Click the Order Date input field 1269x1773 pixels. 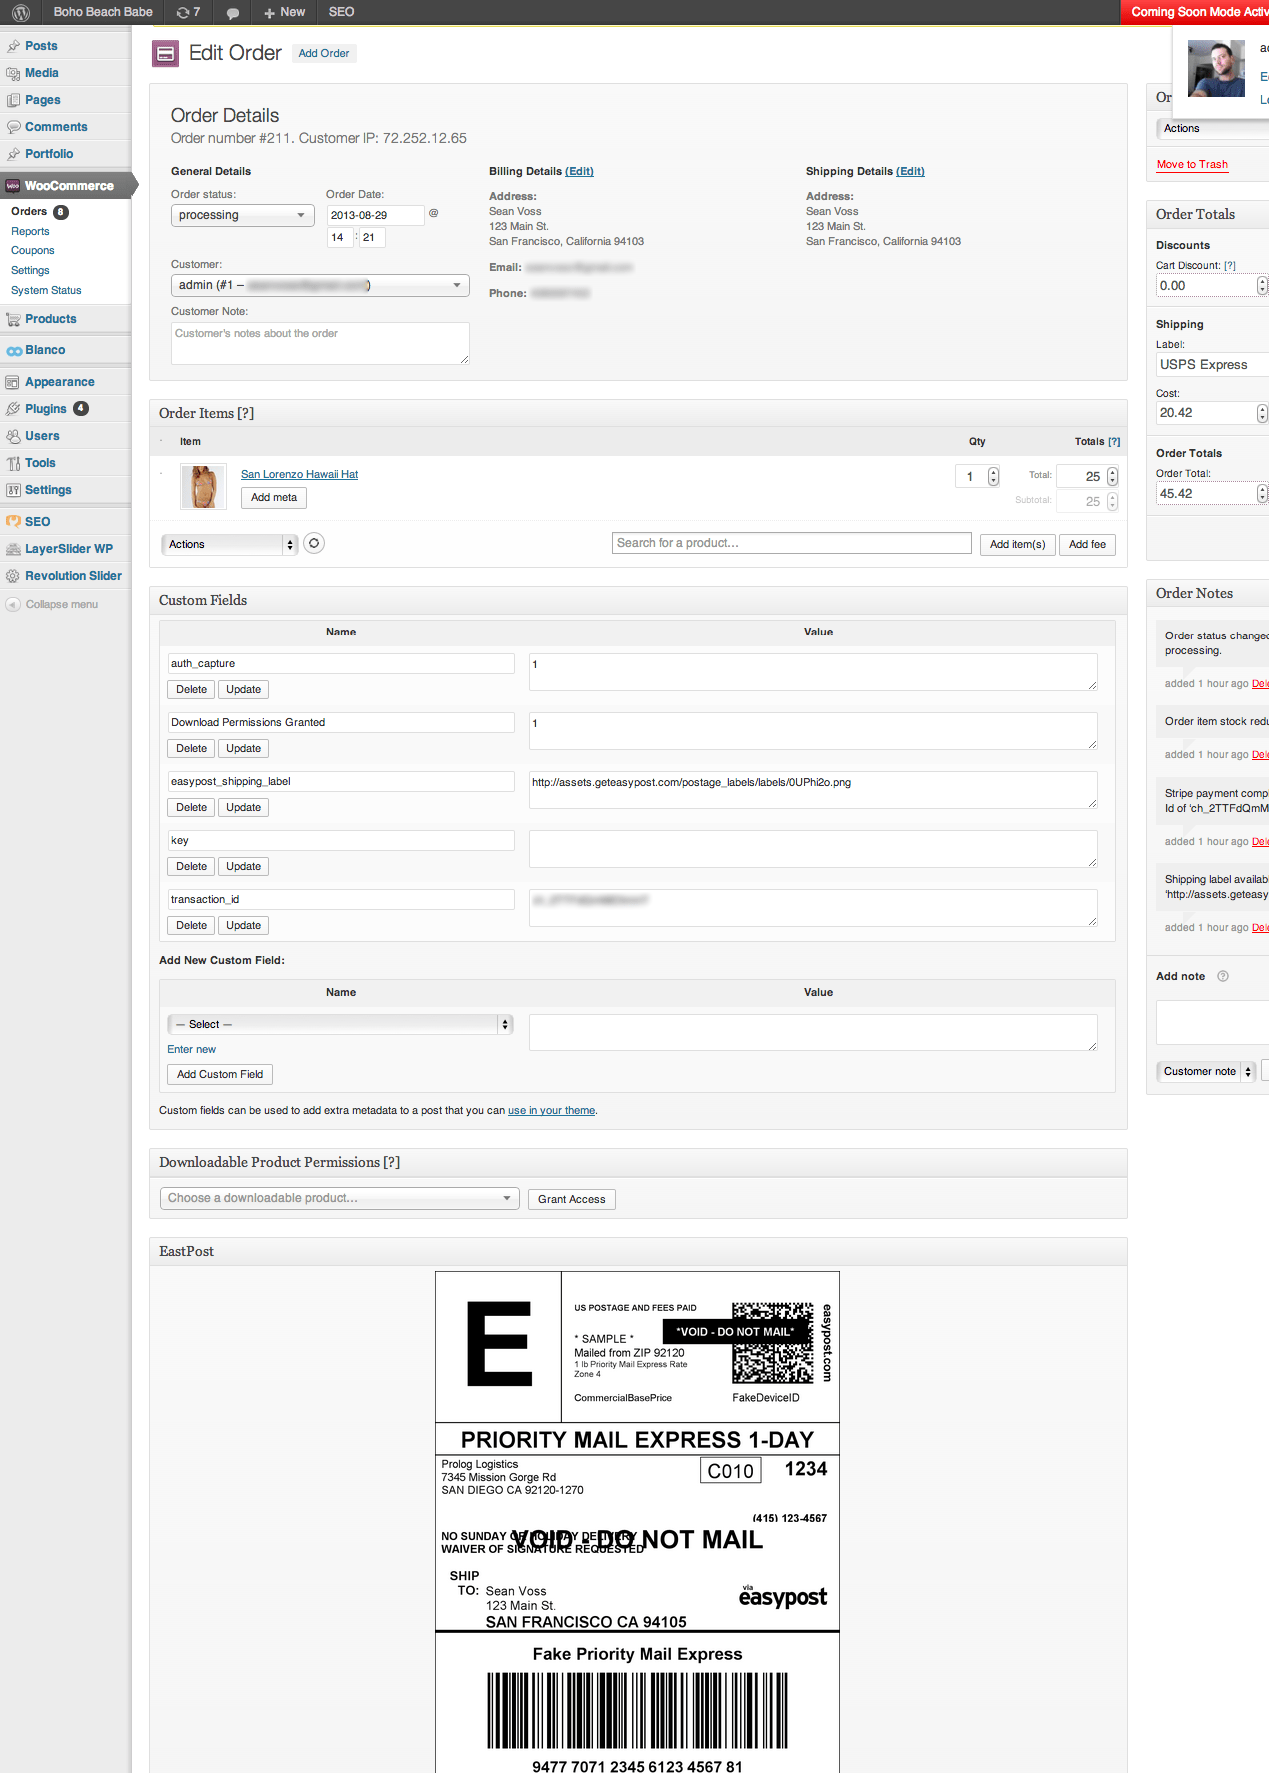point(375,215)
